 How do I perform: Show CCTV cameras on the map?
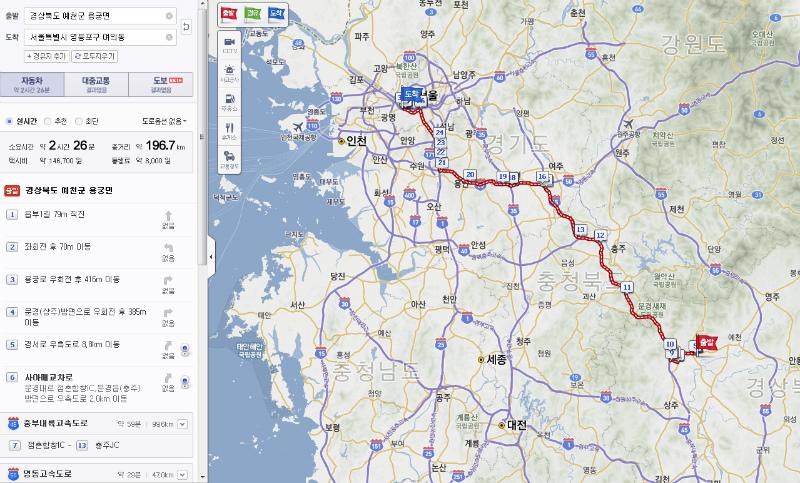pos(229,43)
